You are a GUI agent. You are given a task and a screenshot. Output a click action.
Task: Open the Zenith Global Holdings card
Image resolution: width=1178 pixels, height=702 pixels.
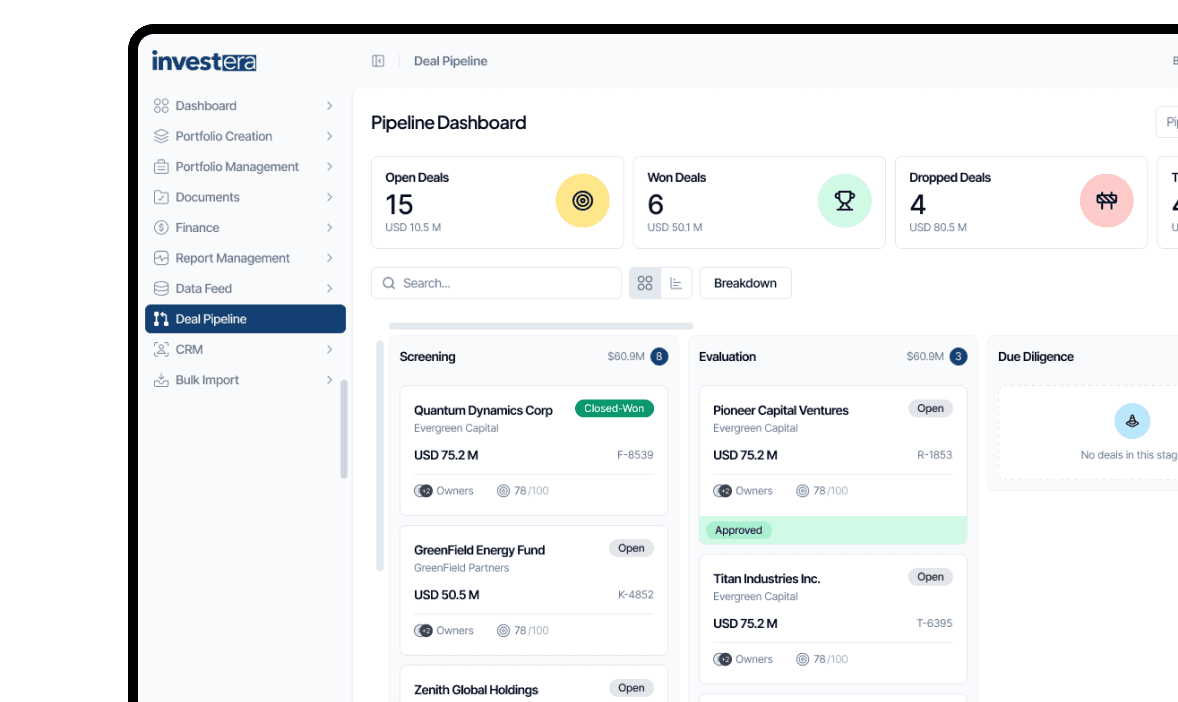[533, 684]
